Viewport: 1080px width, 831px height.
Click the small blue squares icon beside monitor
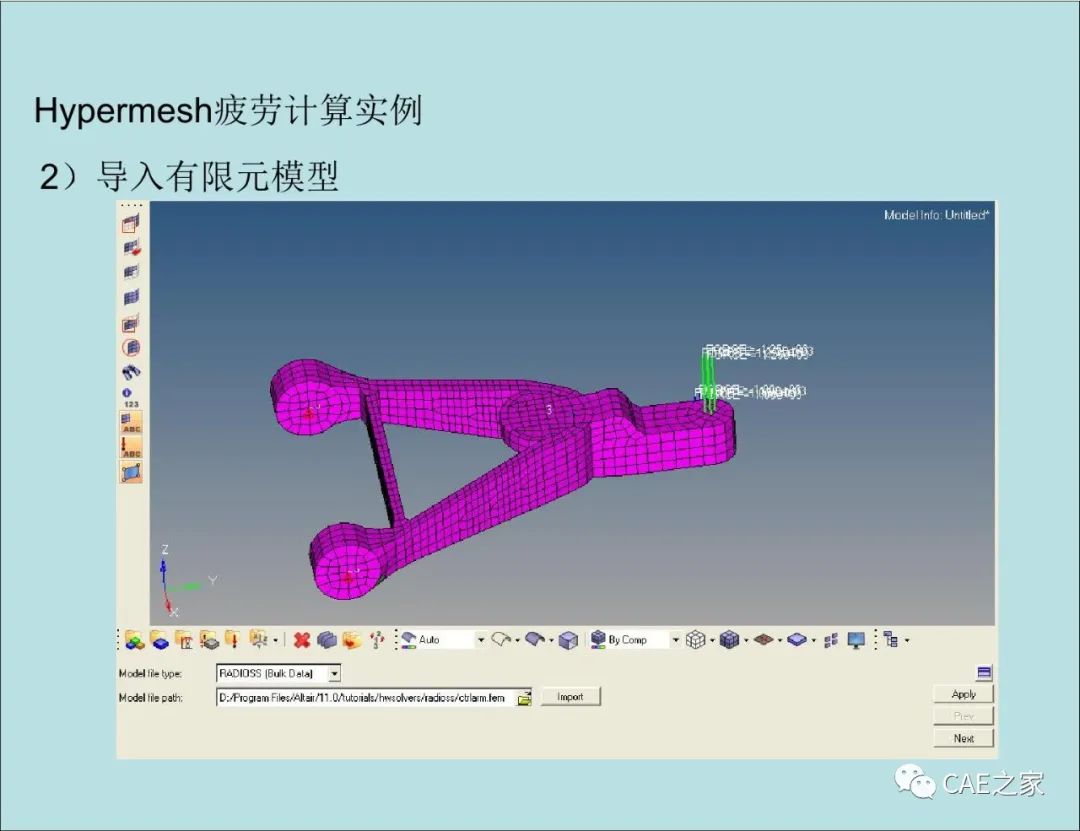[831, 640]
